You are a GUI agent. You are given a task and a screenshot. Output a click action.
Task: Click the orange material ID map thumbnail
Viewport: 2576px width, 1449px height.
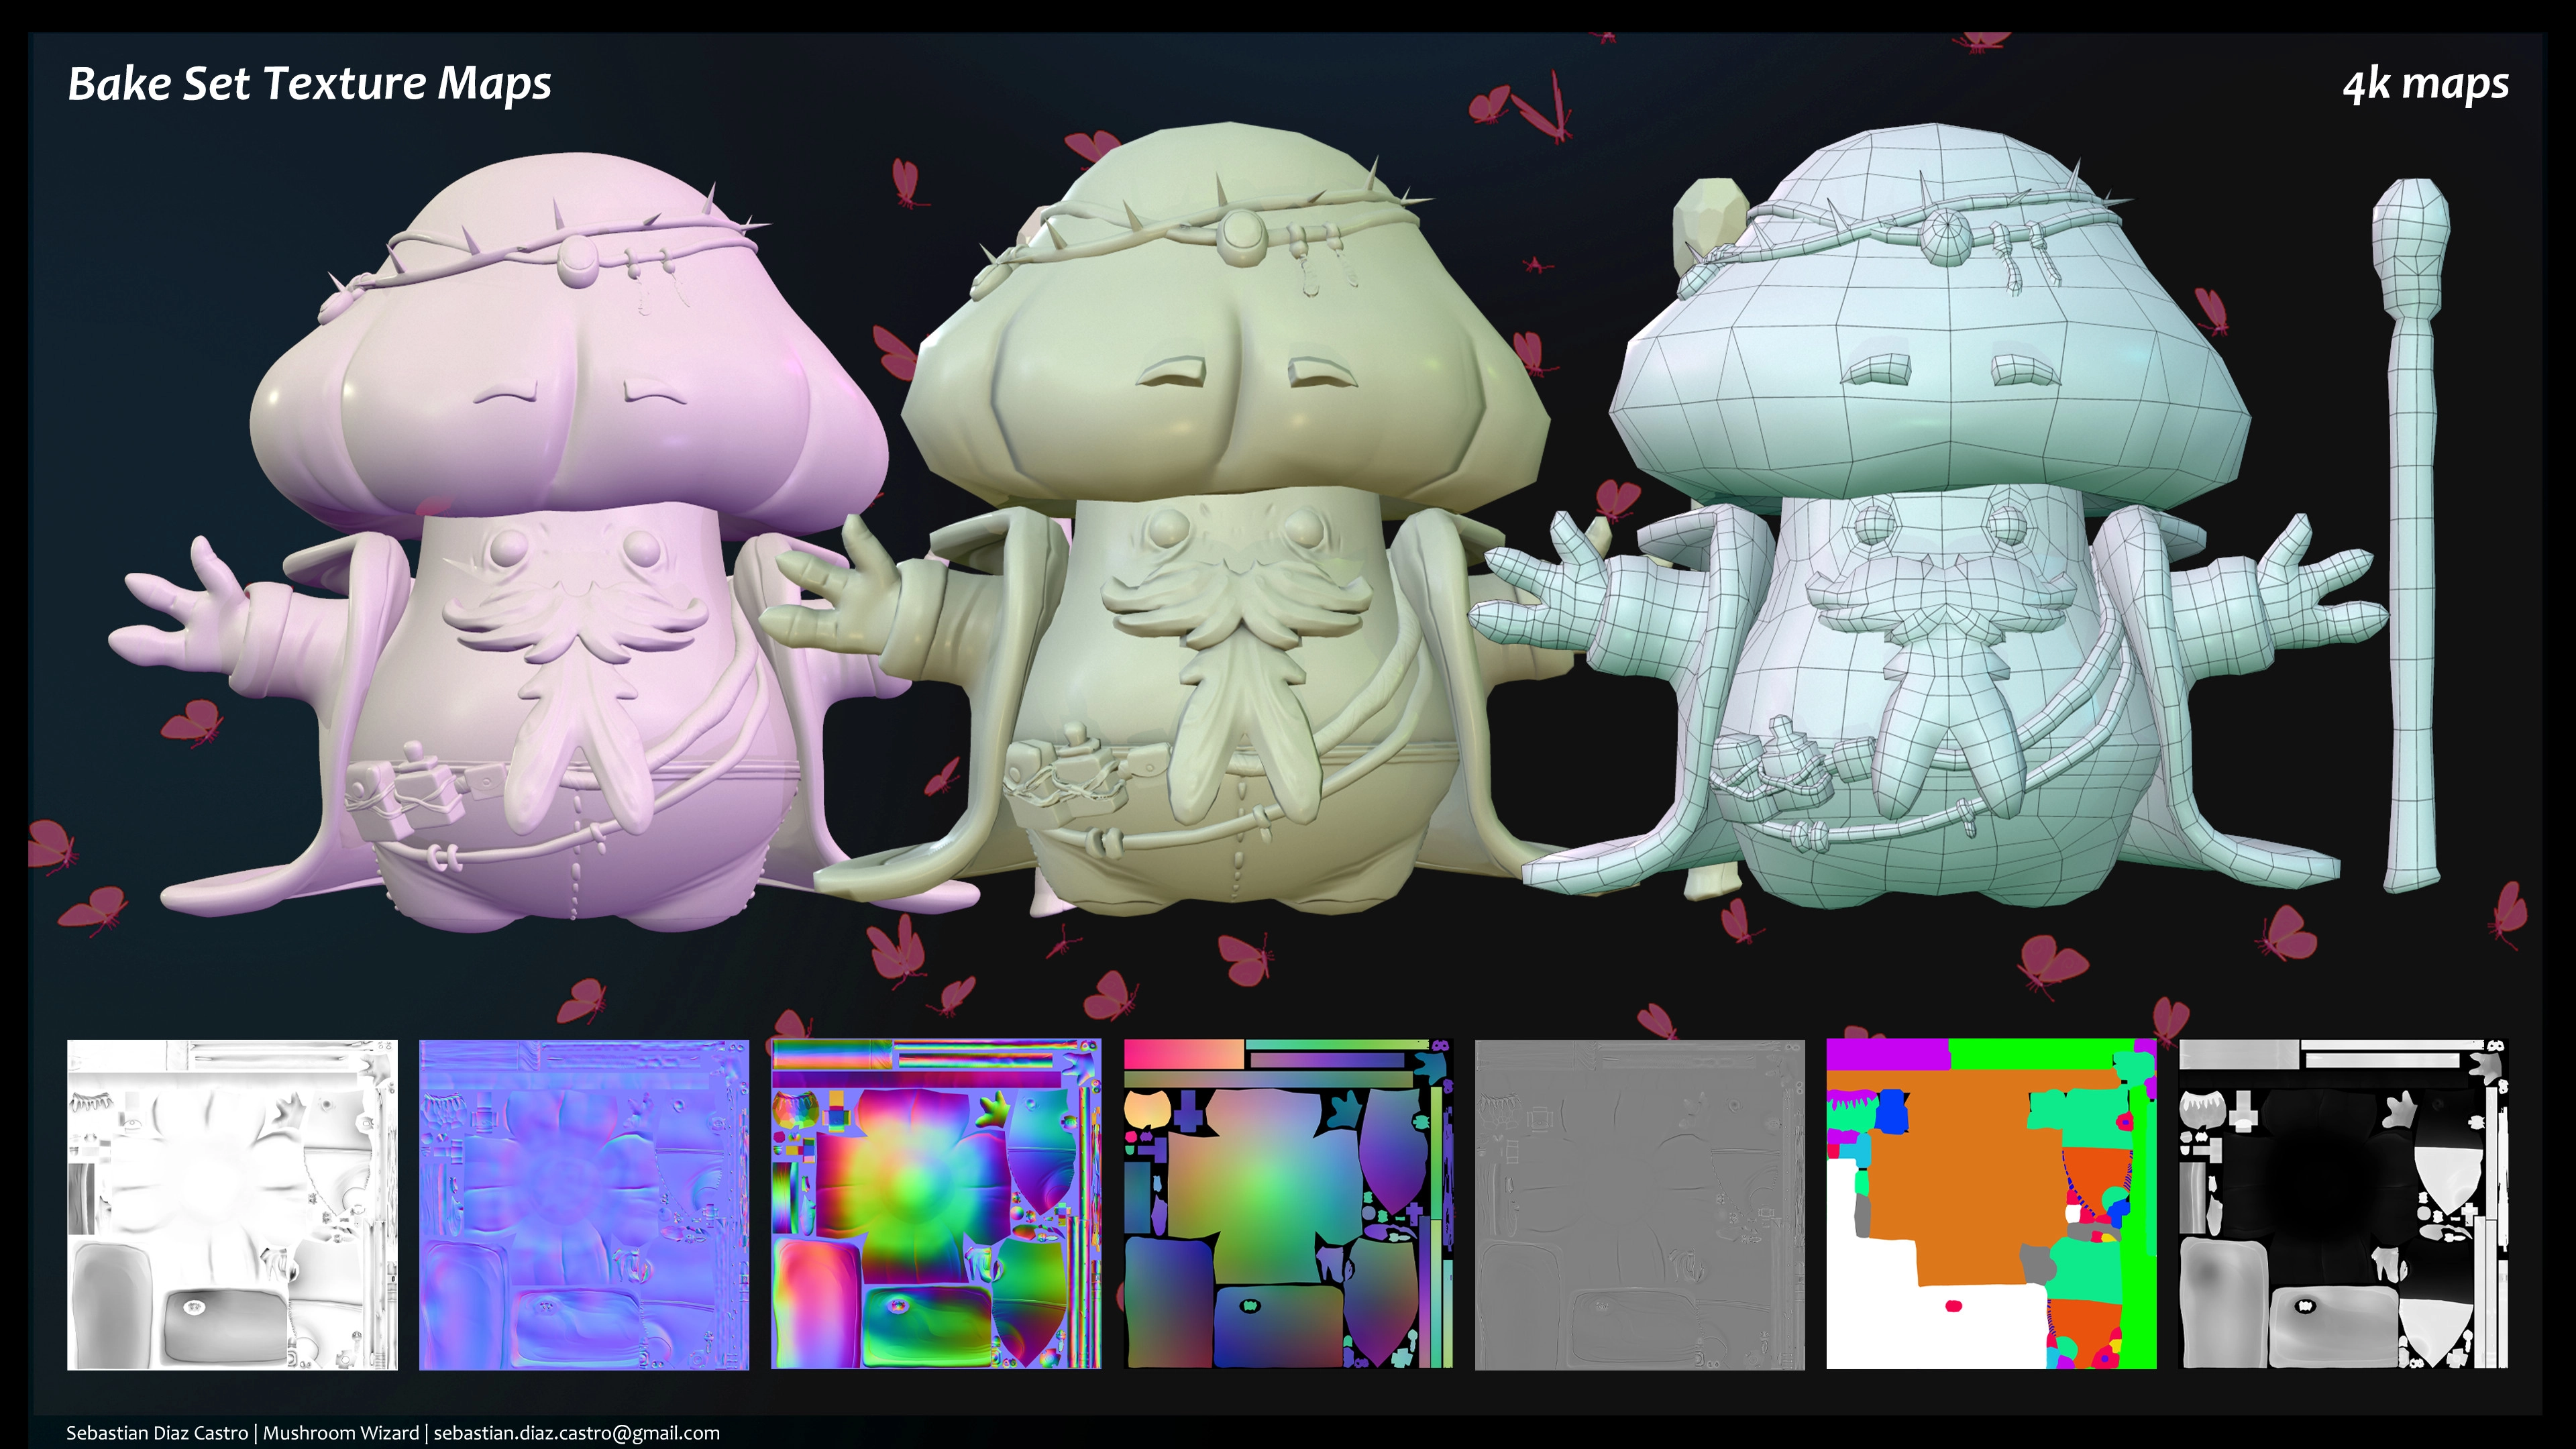[1991, 1204]
